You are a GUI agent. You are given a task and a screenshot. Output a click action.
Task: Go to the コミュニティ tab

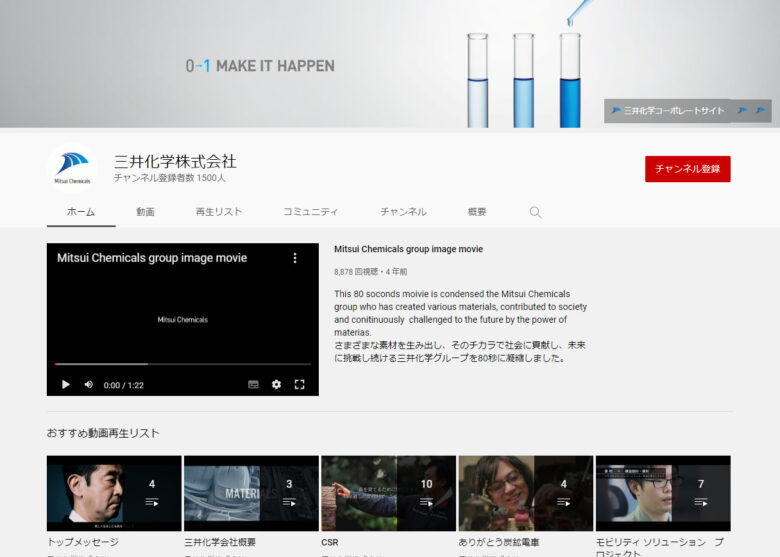(310, 212)
